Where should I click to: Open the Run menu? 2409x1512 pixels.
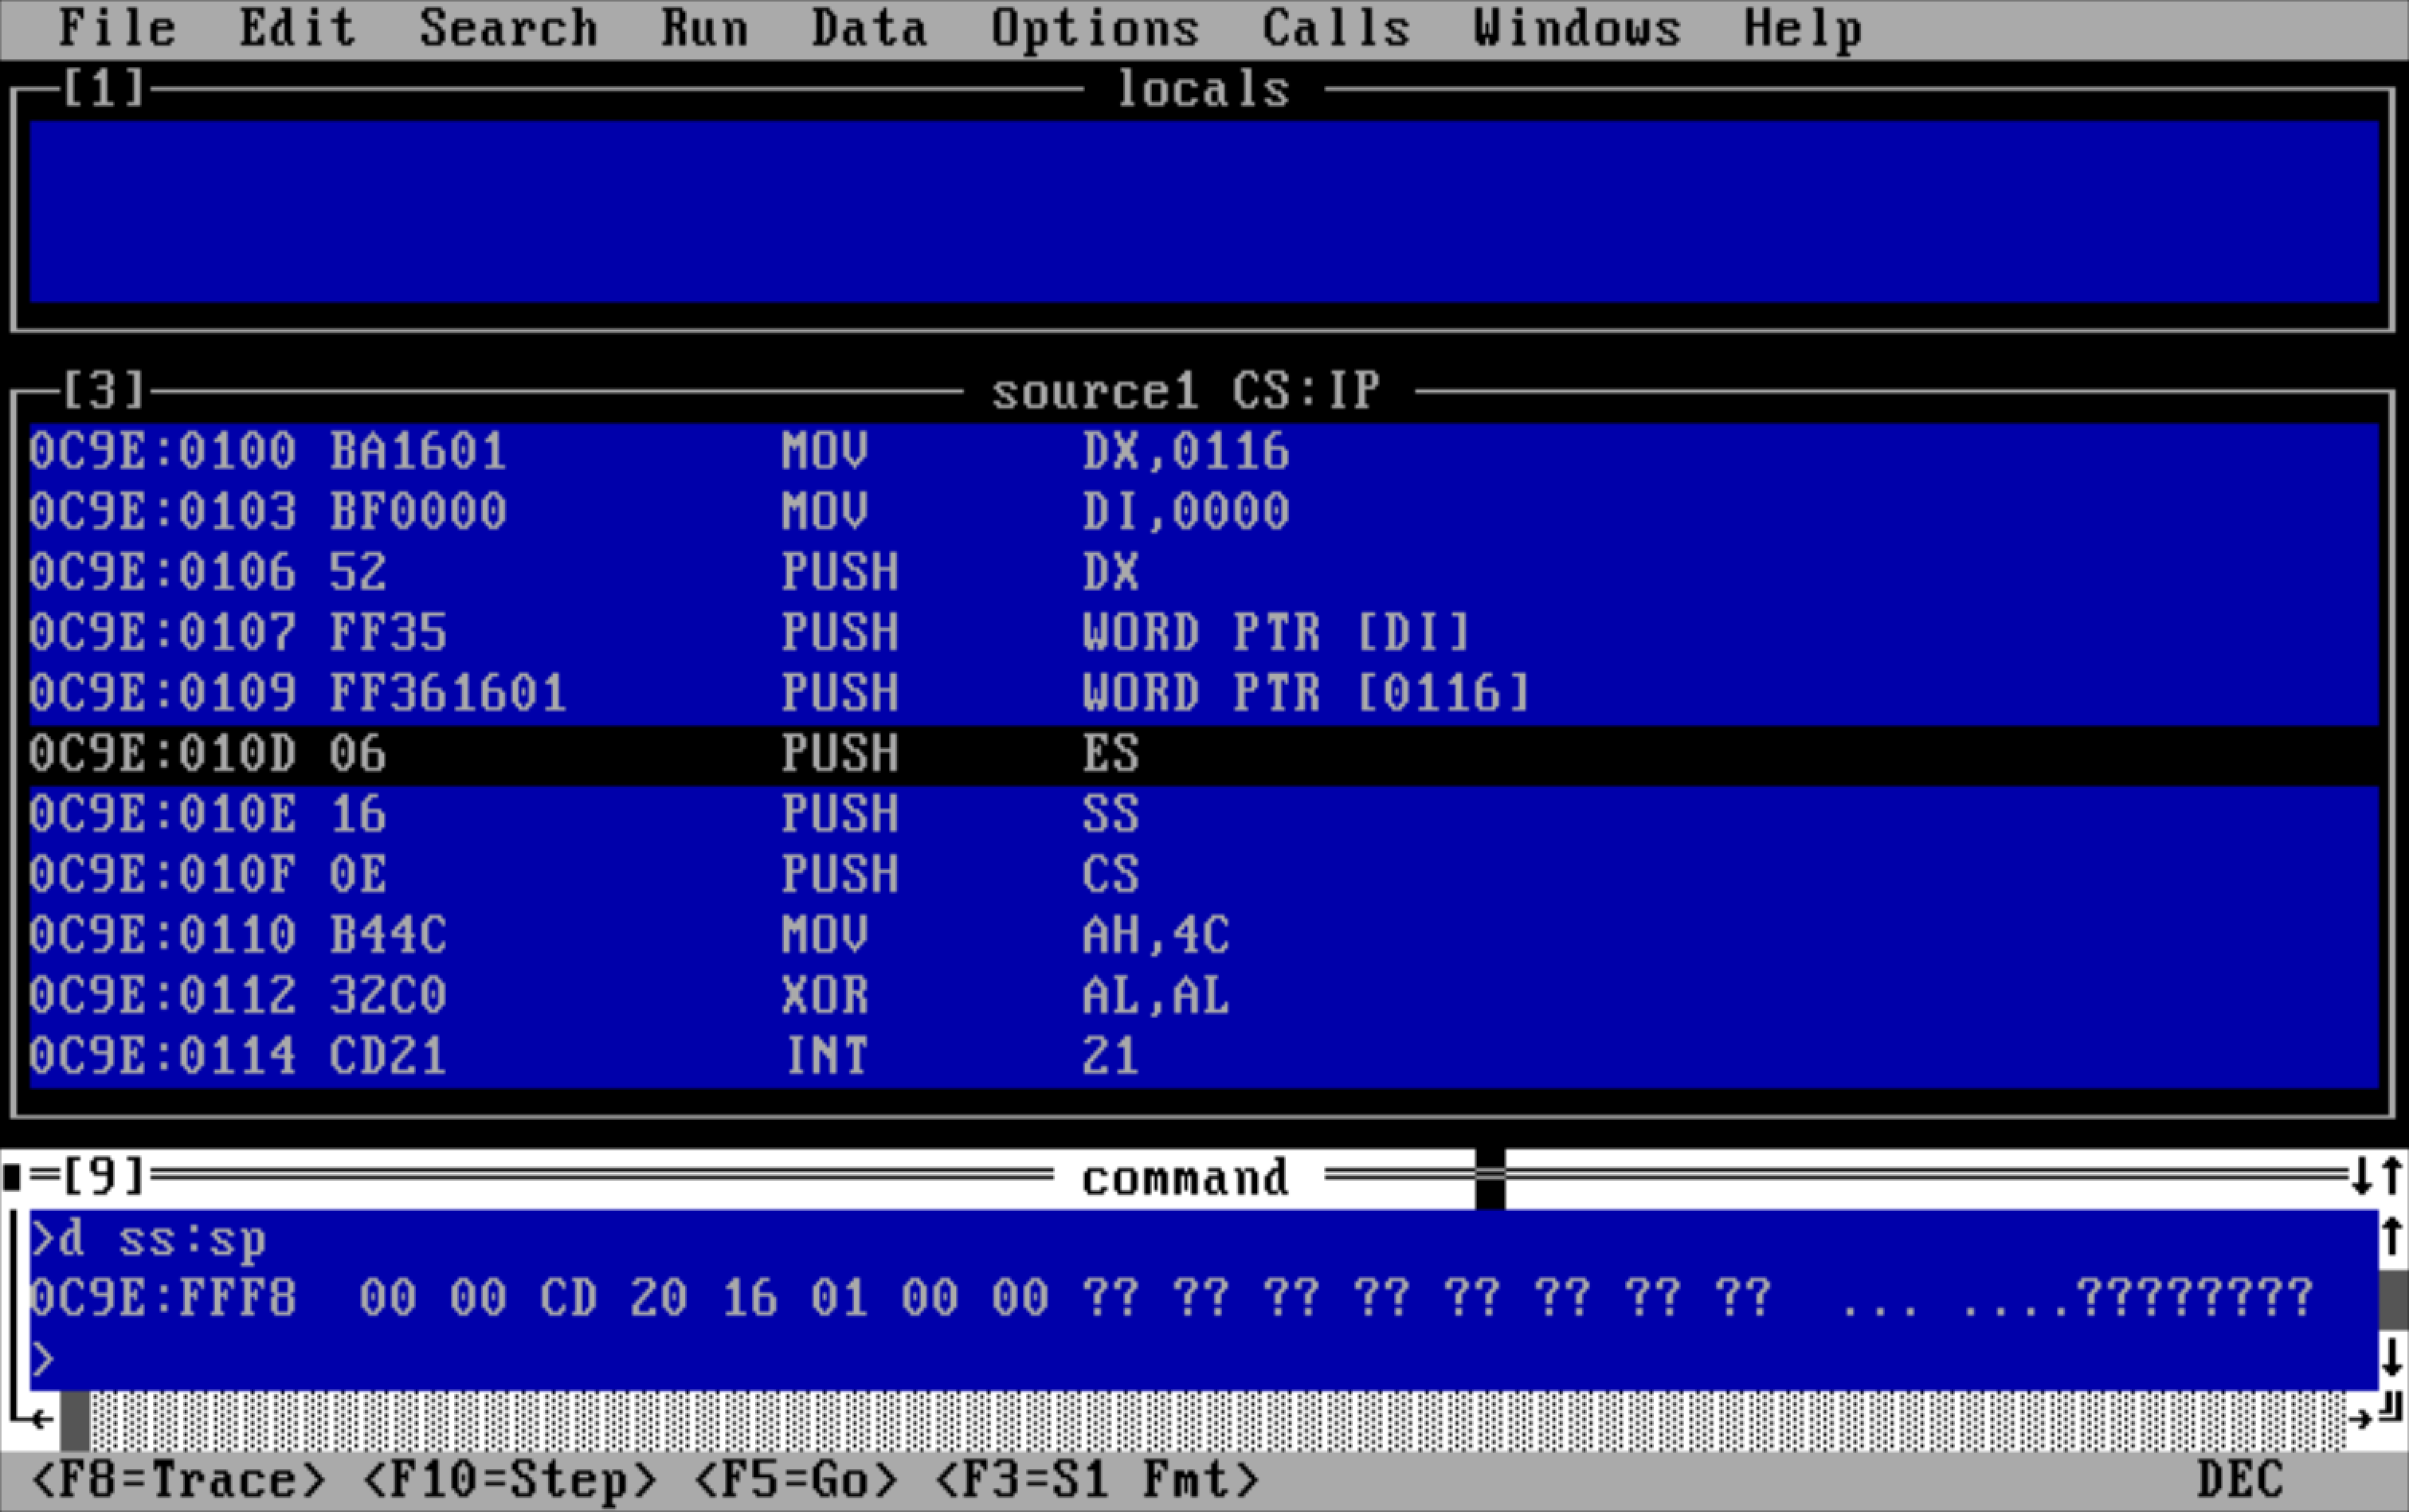[704, 28]
